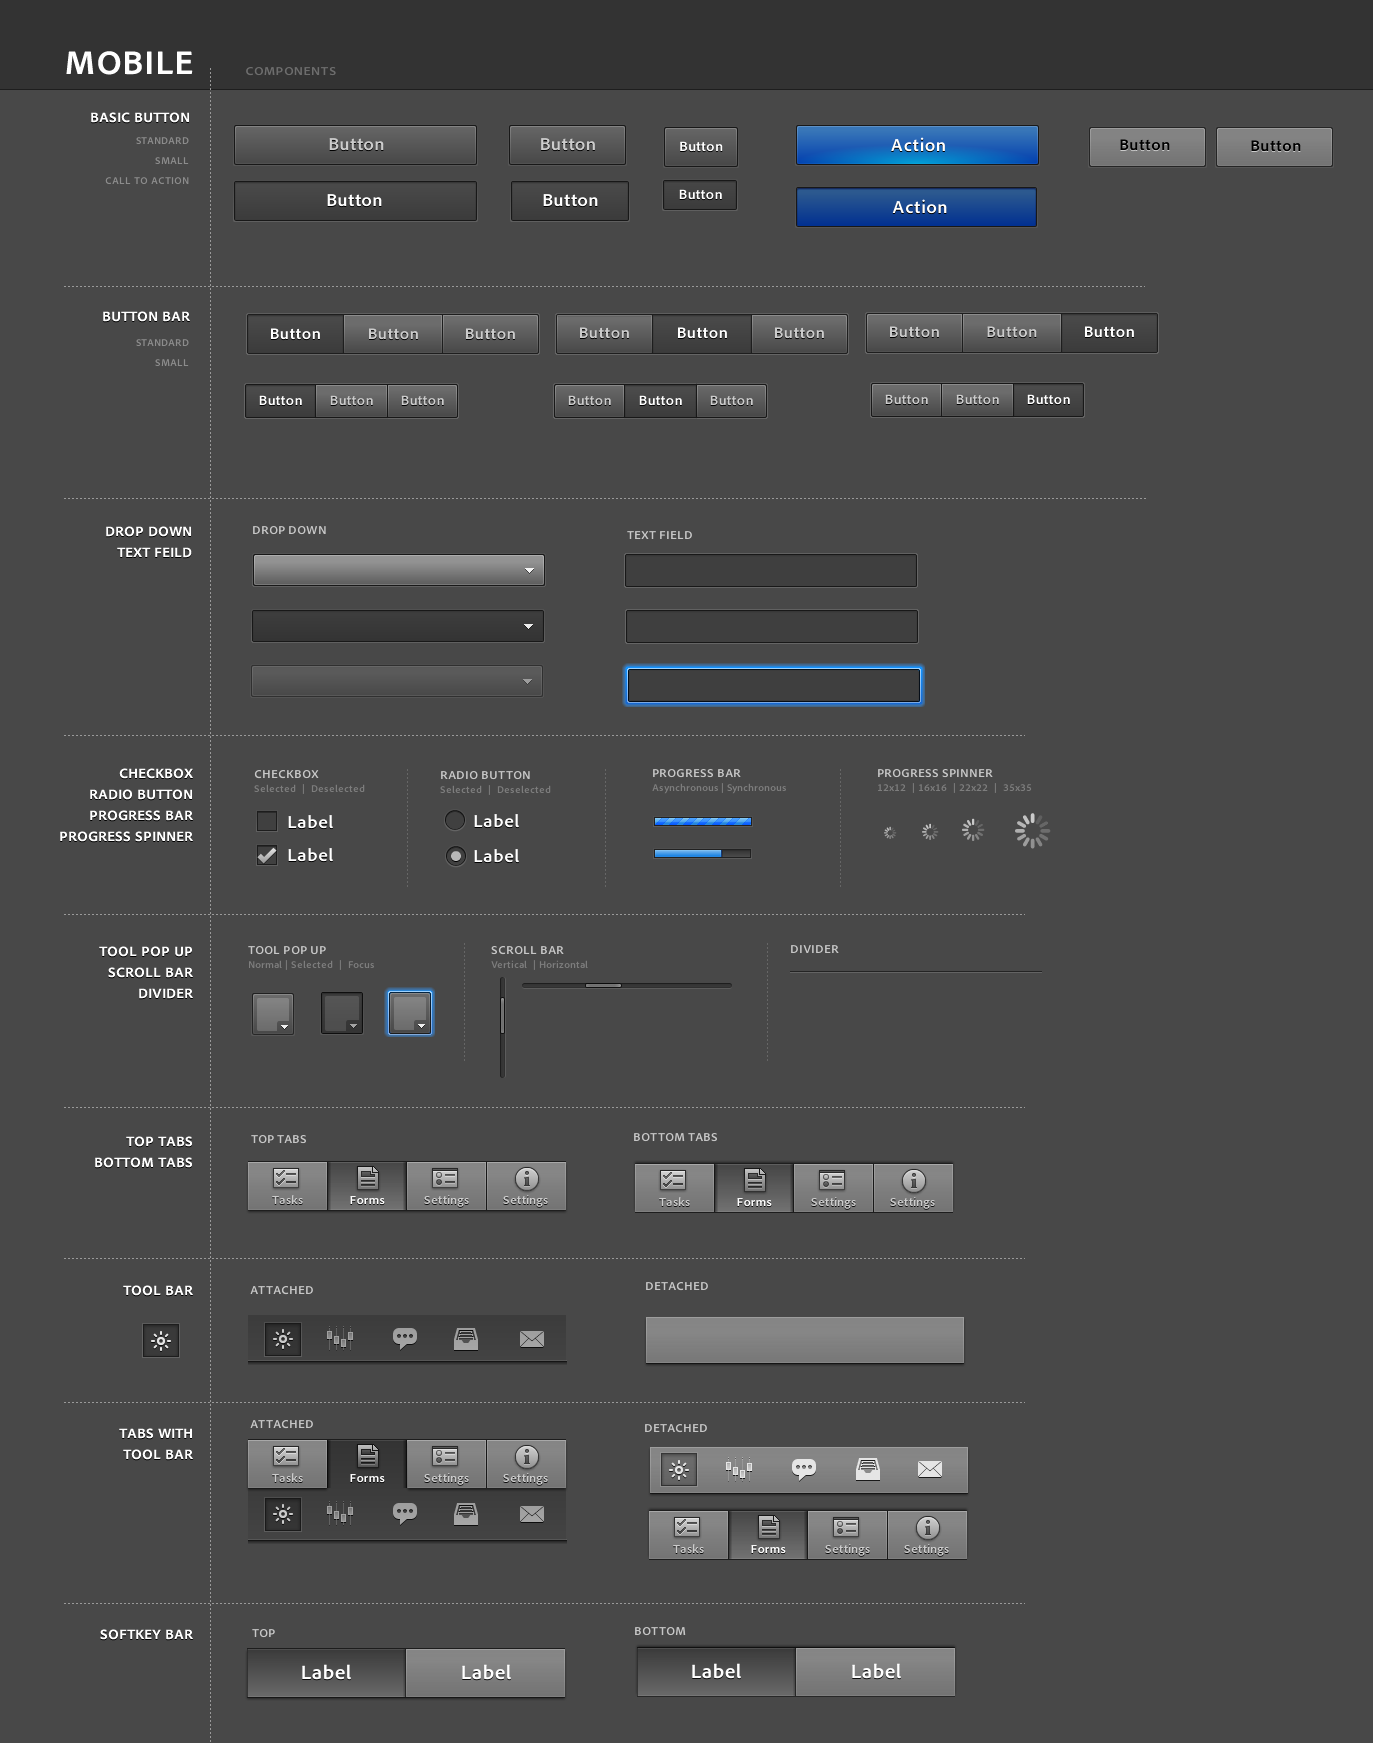Click the equalizer icon in the detached tabs toolbar
The width and height of the screenshot is (1373, 1743).
coord(739,1469)
